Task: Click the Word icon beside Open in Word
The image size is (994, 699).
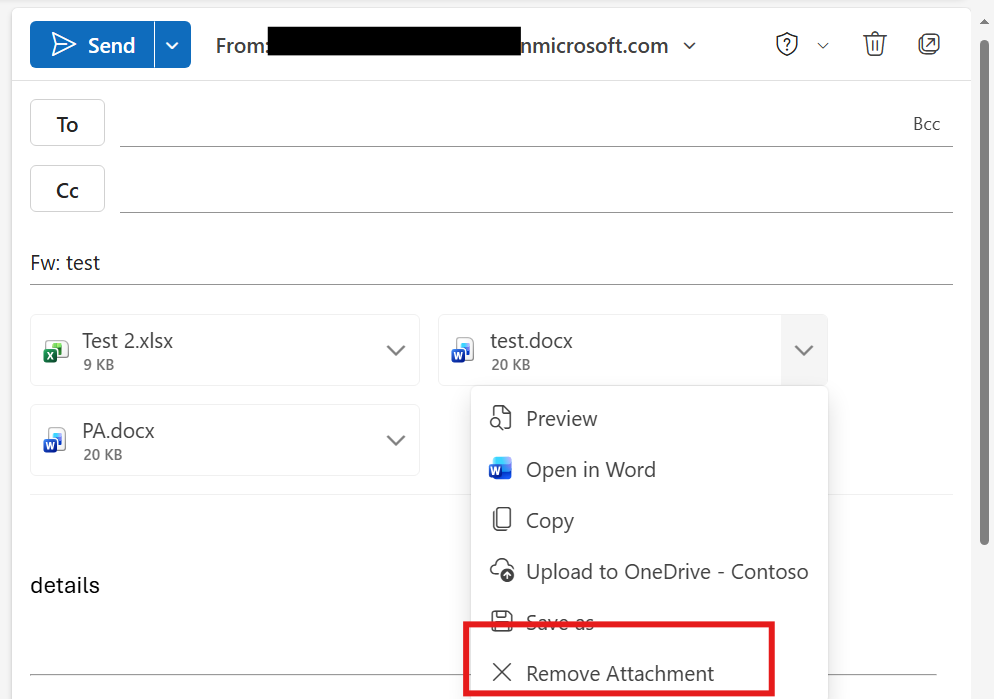Action: 500,470
